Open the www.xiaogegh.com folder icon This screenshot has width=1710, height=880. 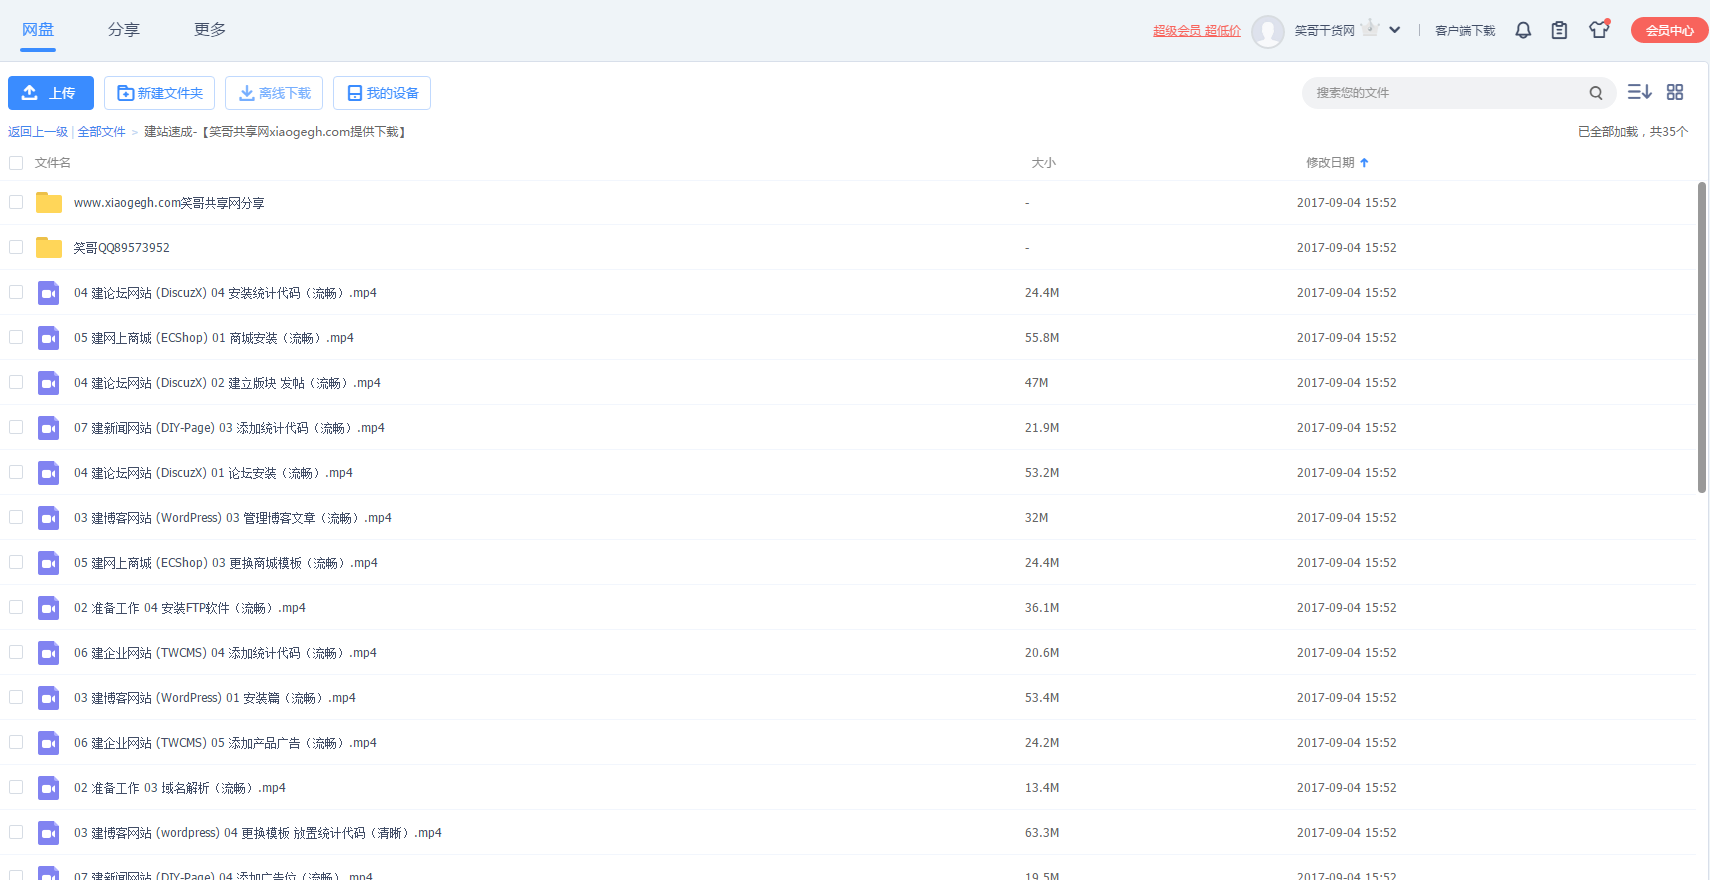tap(48, 203)
